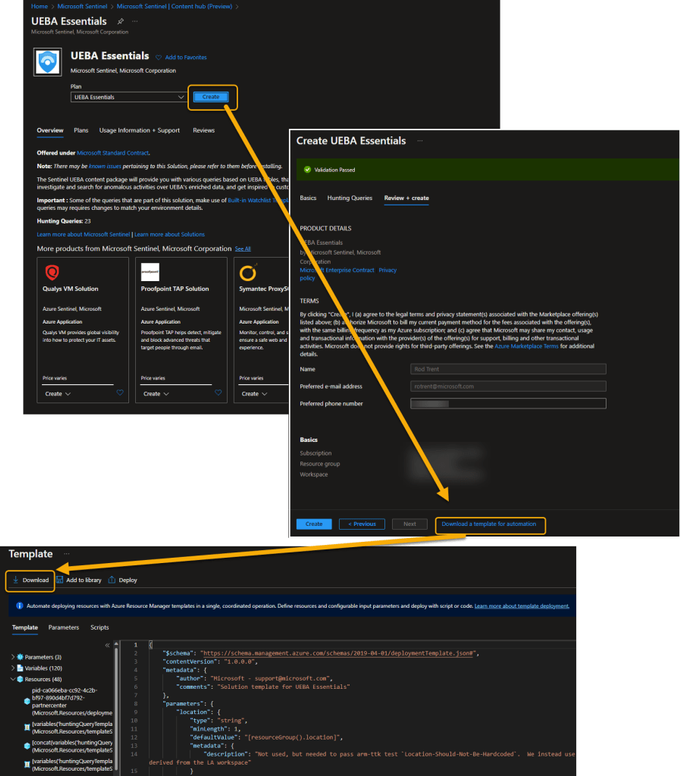
Task: Open the Parameters tab in Template pane
Action: pyautogui.click(x=63, y=628)
